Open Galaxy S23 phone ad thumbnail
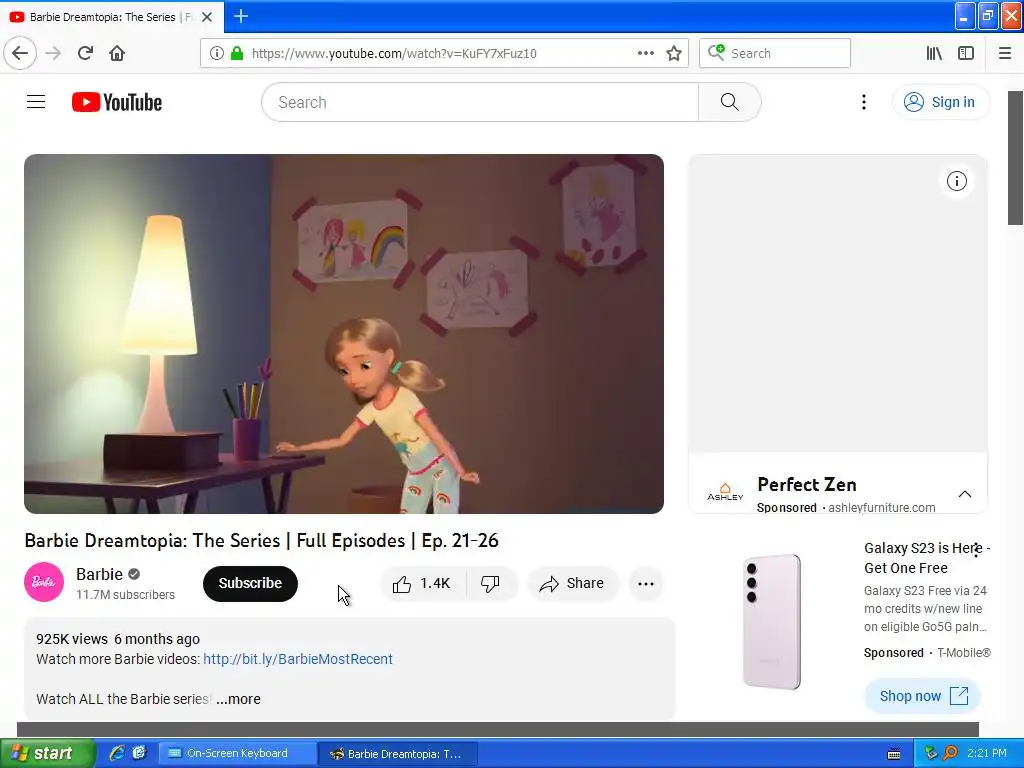This screenshot has height=768, width=1024. [x=772, y=621]
